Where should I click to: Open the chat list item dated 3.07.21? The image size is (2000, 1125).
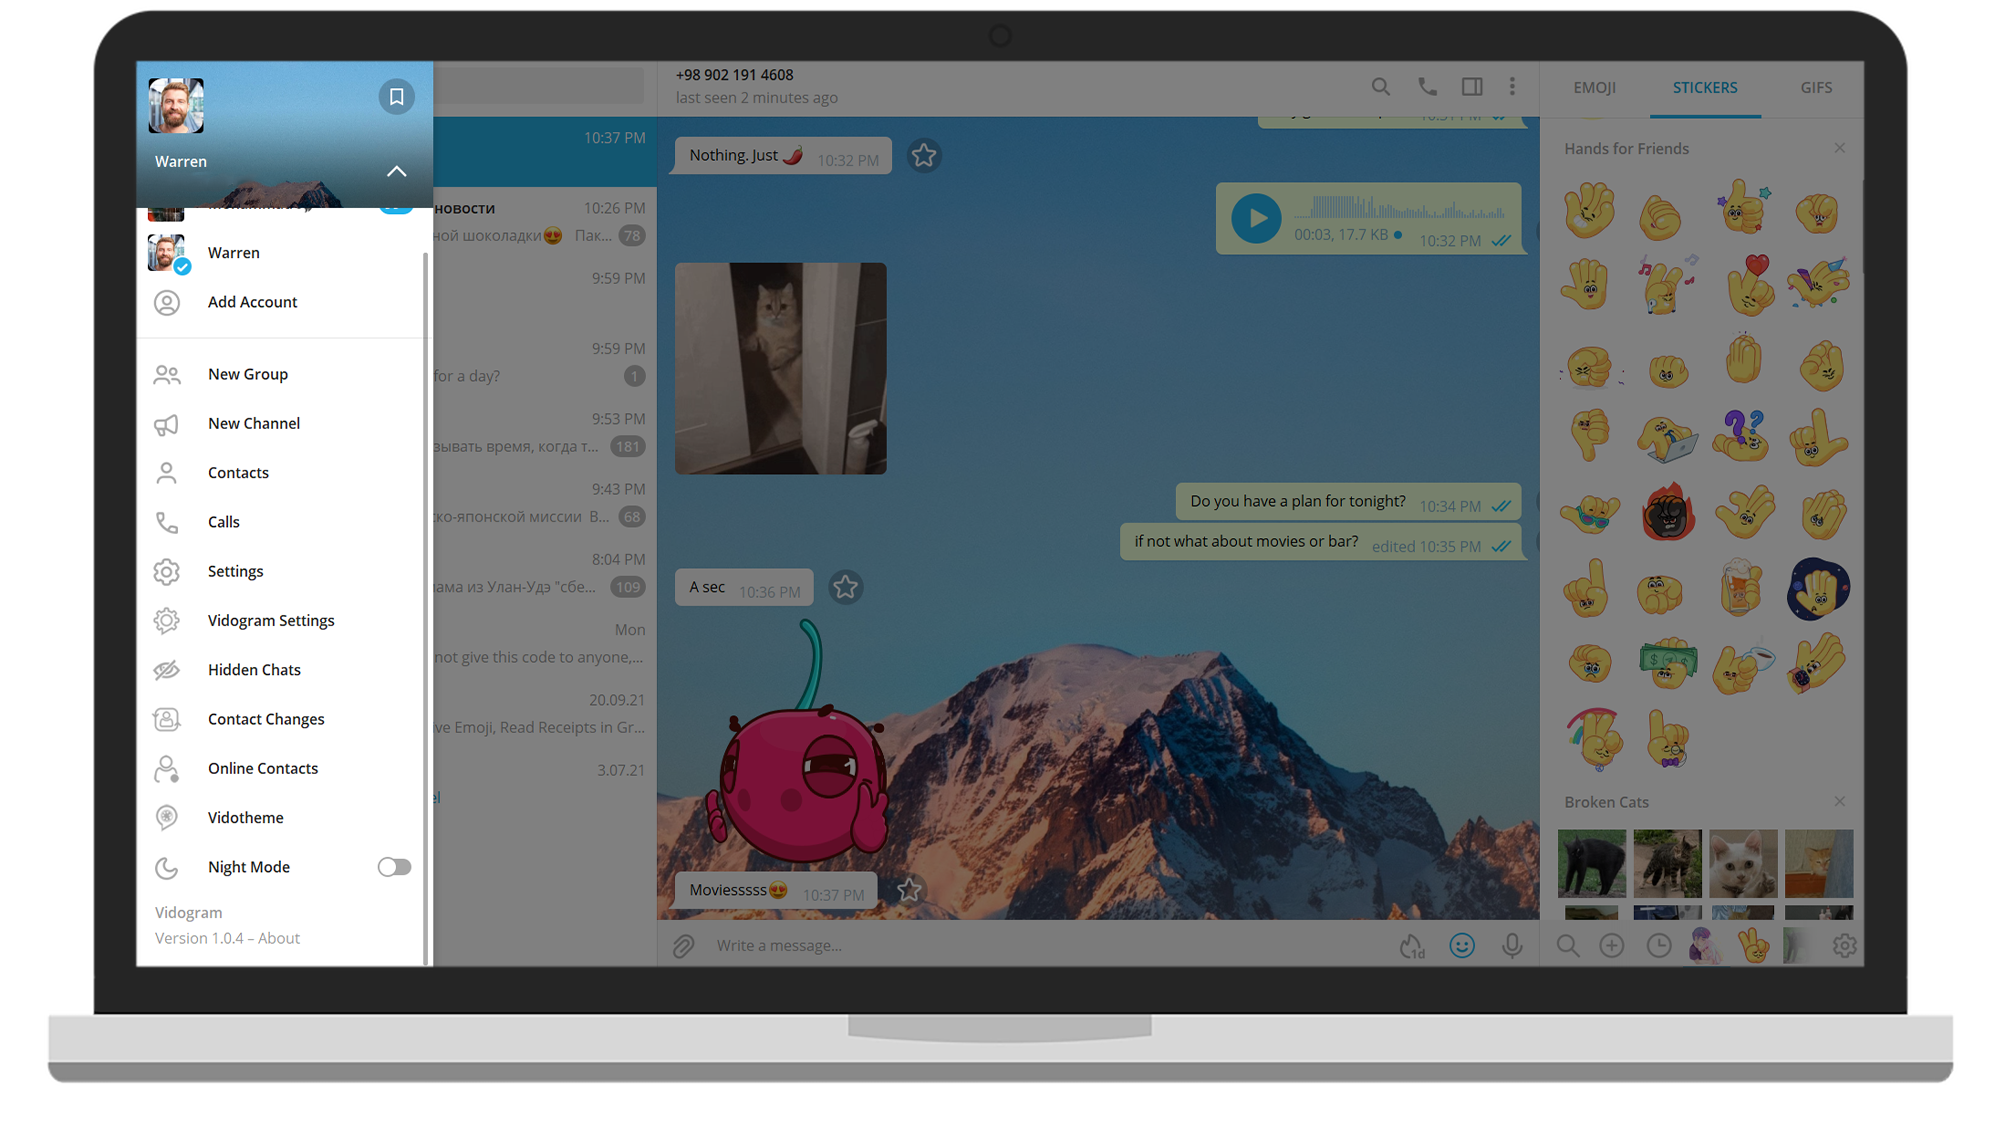point(545,785)
